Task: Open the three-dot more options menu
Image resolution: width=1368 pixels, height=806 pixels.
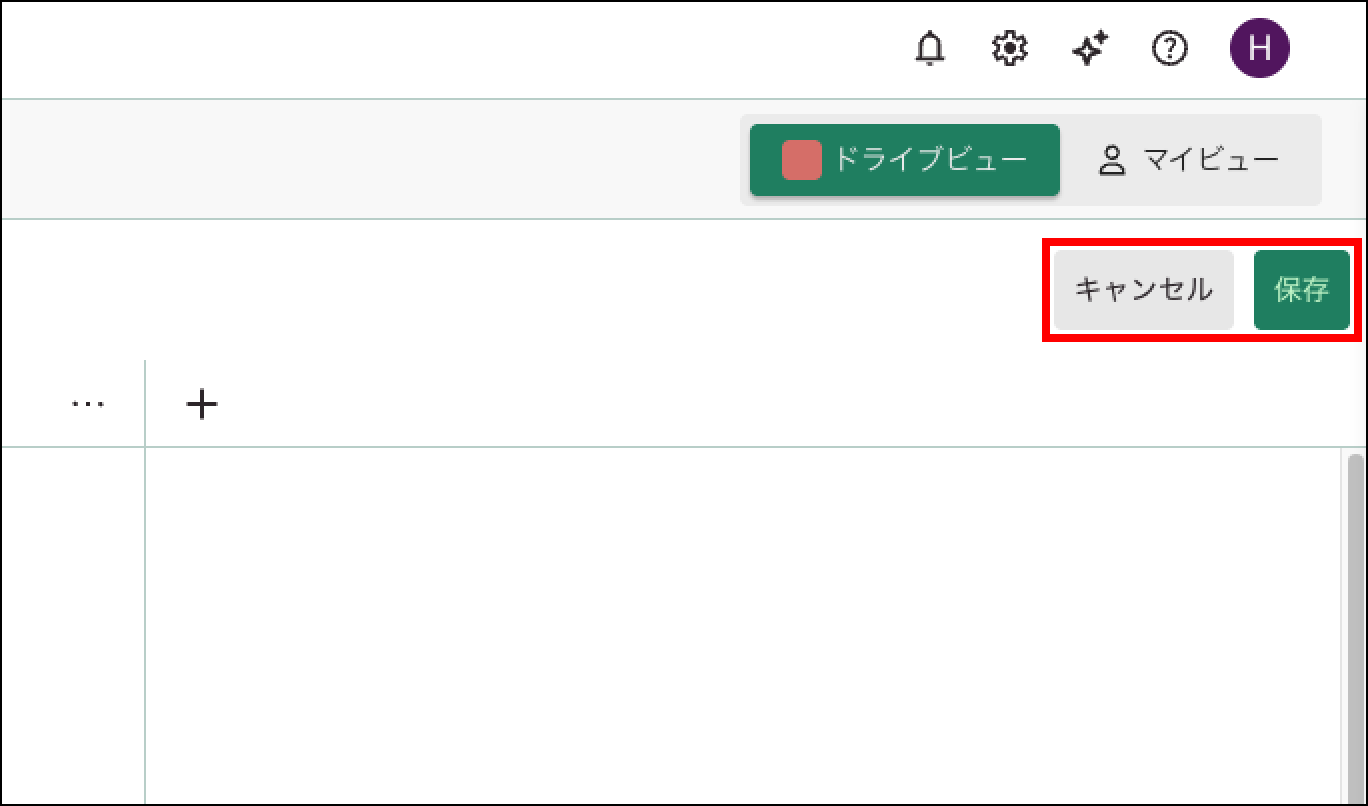Action: [88, 404]
